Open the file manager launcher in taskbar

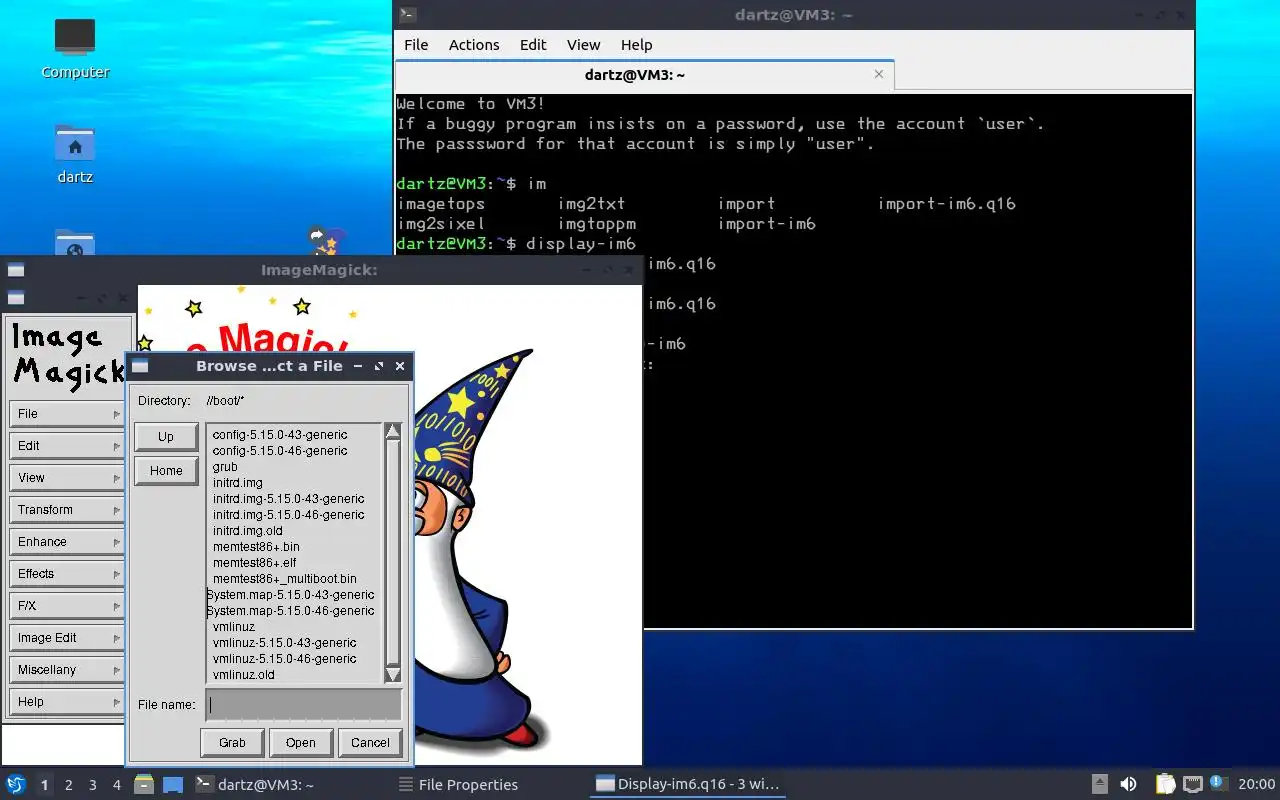point(144,784)
